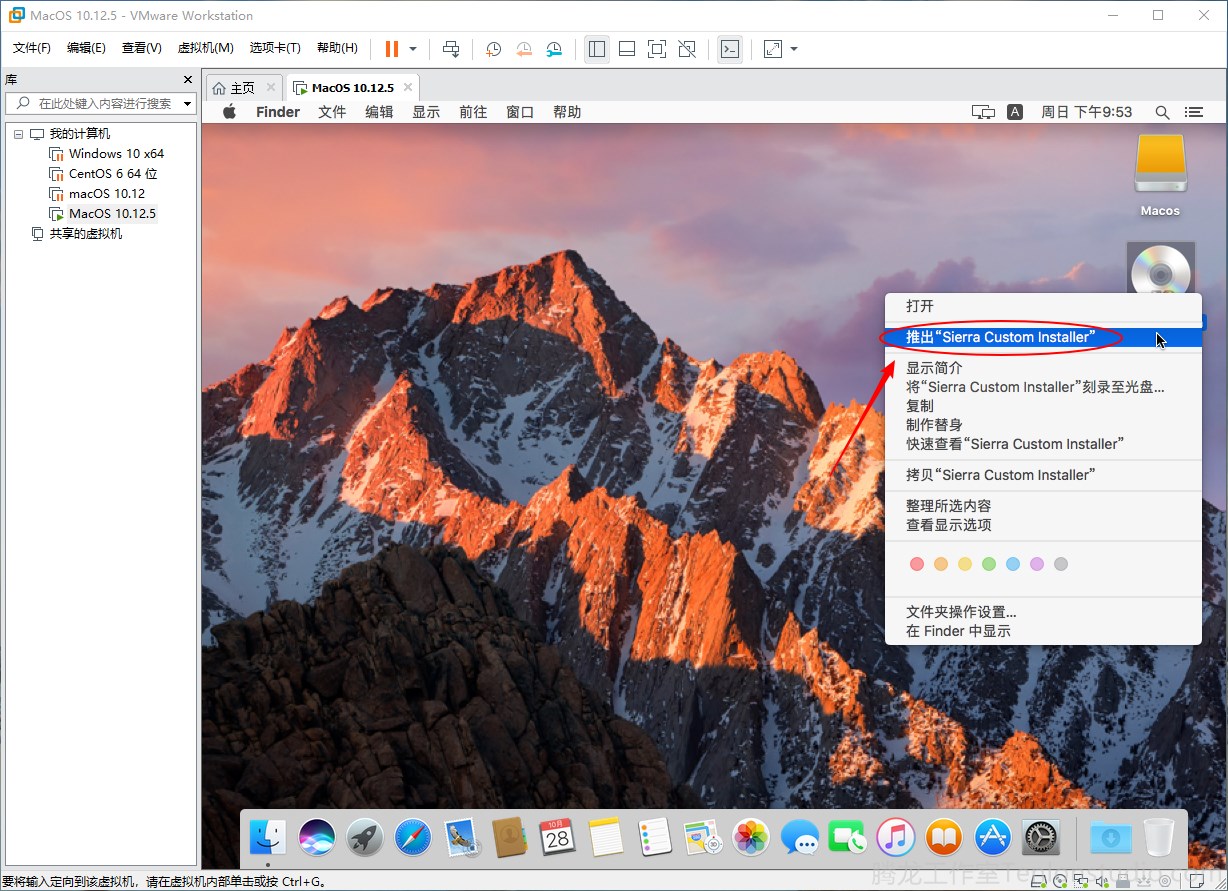Enter full screen mode

[x=657, y=49]
